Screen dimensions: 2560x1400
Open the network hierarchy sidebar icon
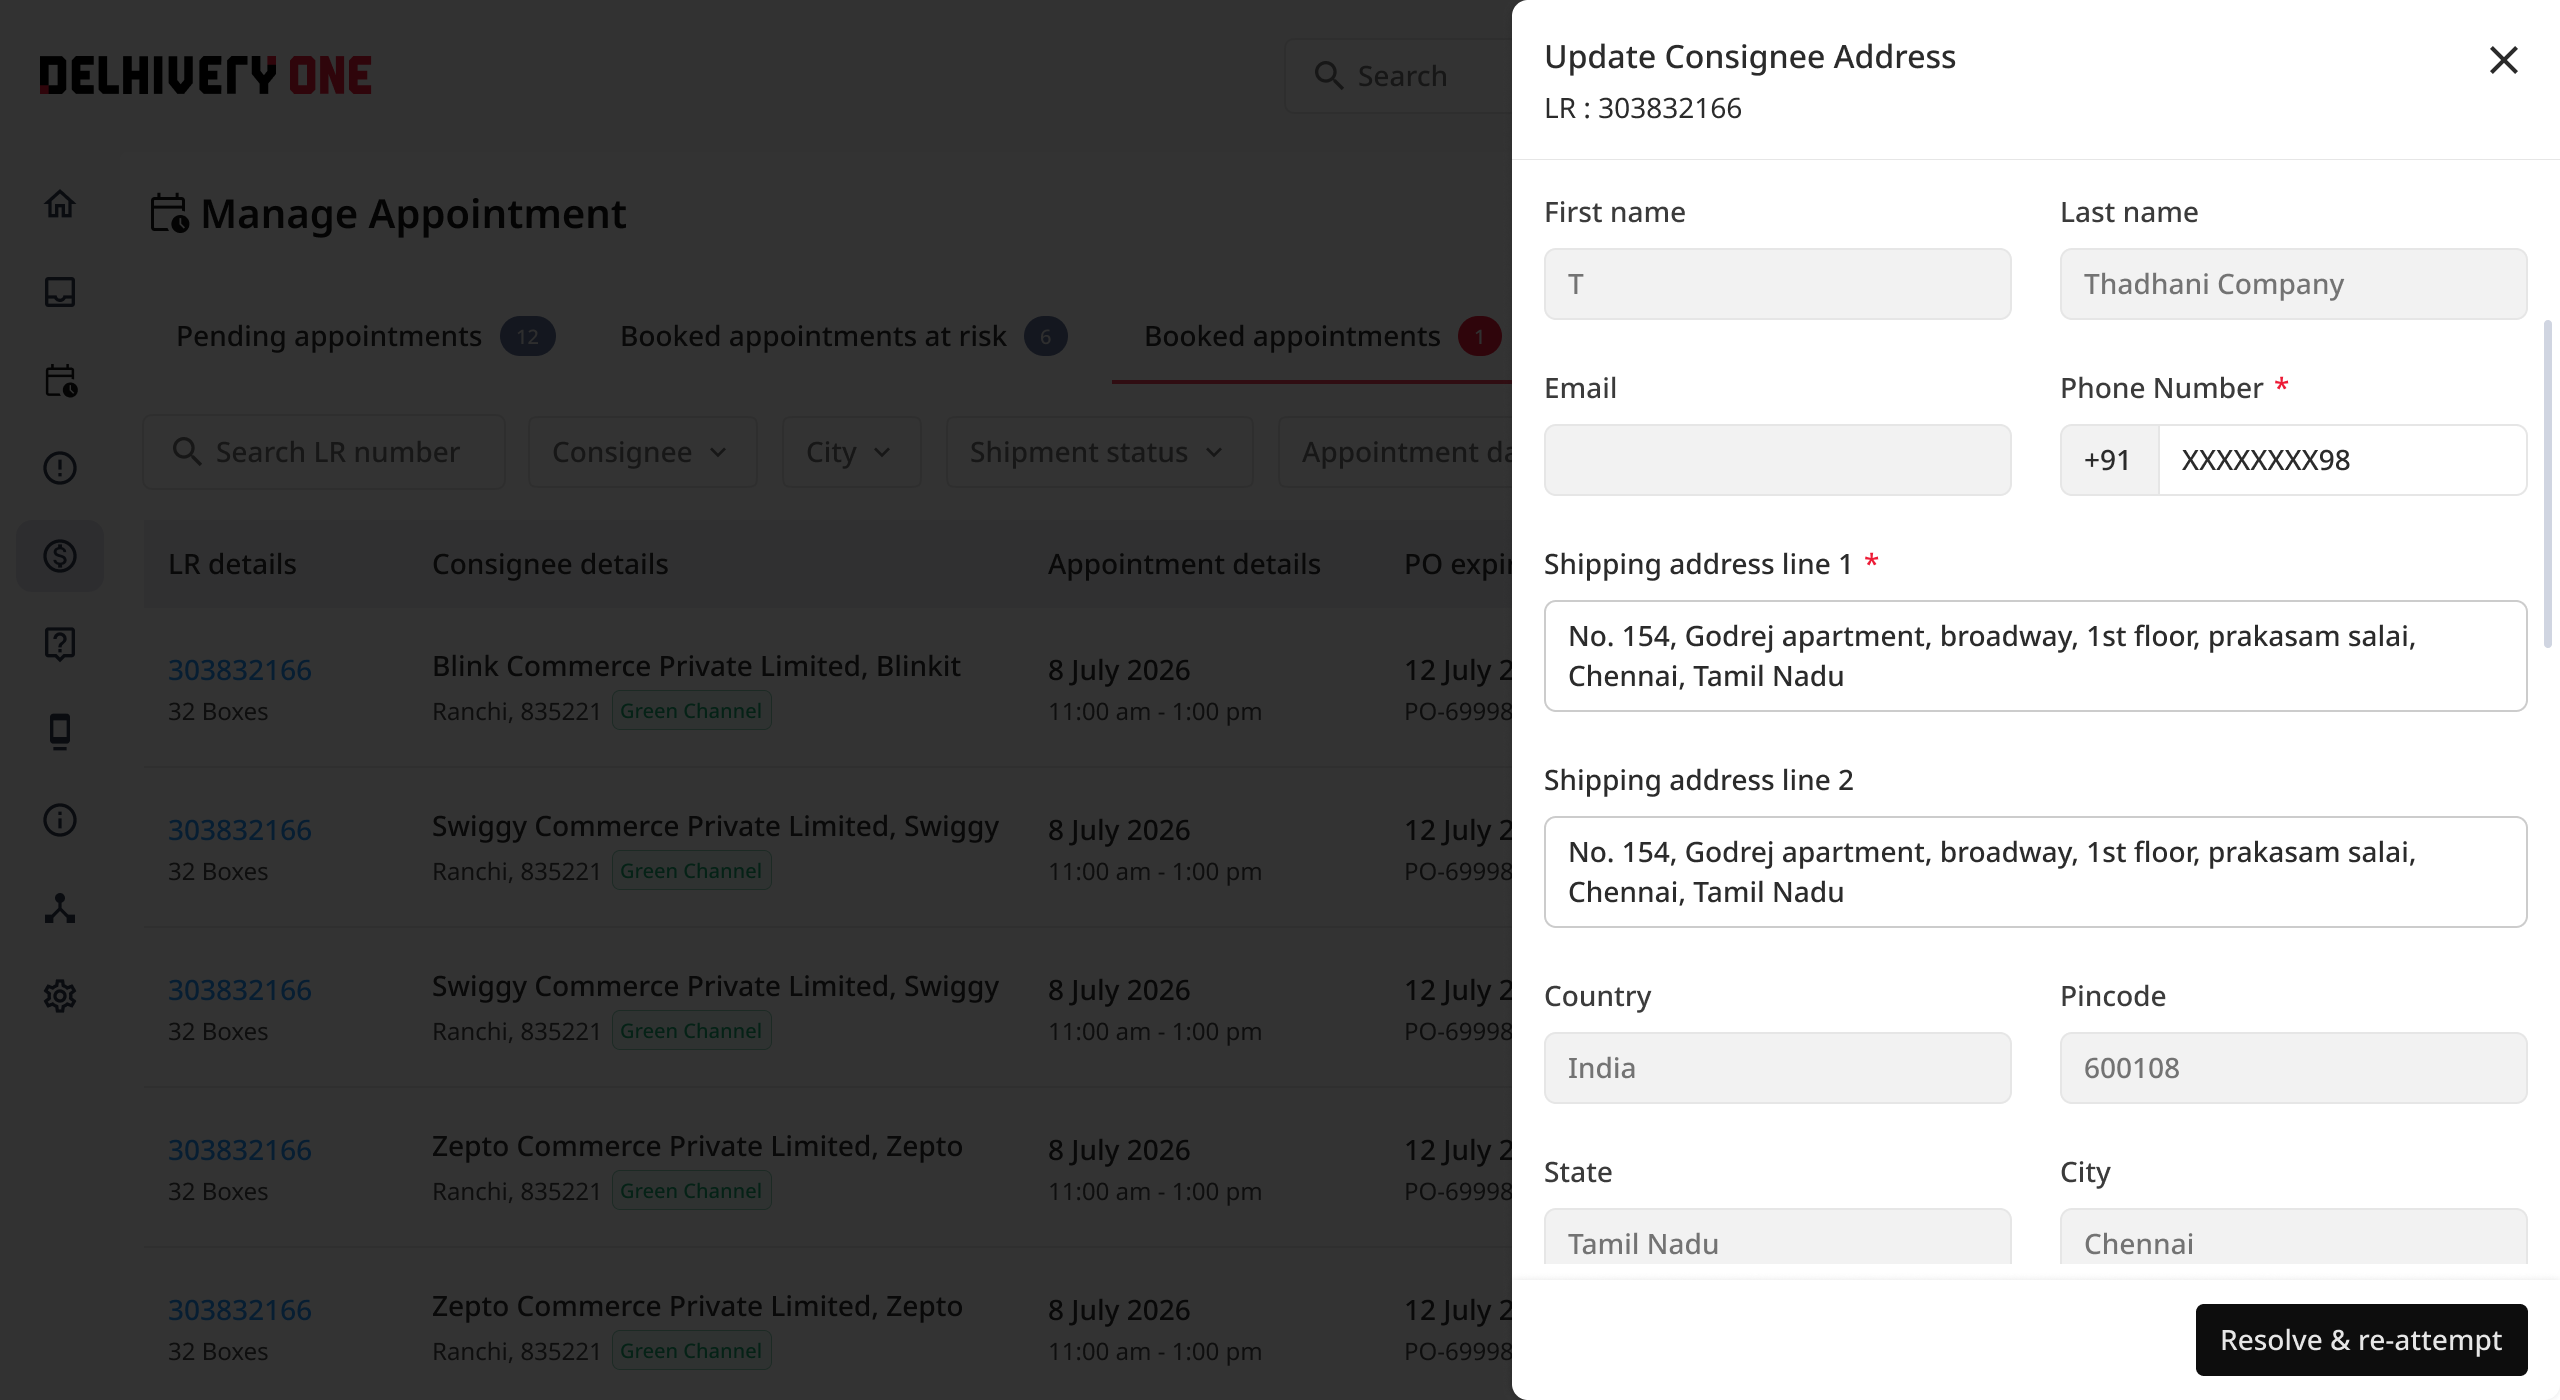point(60,908)
